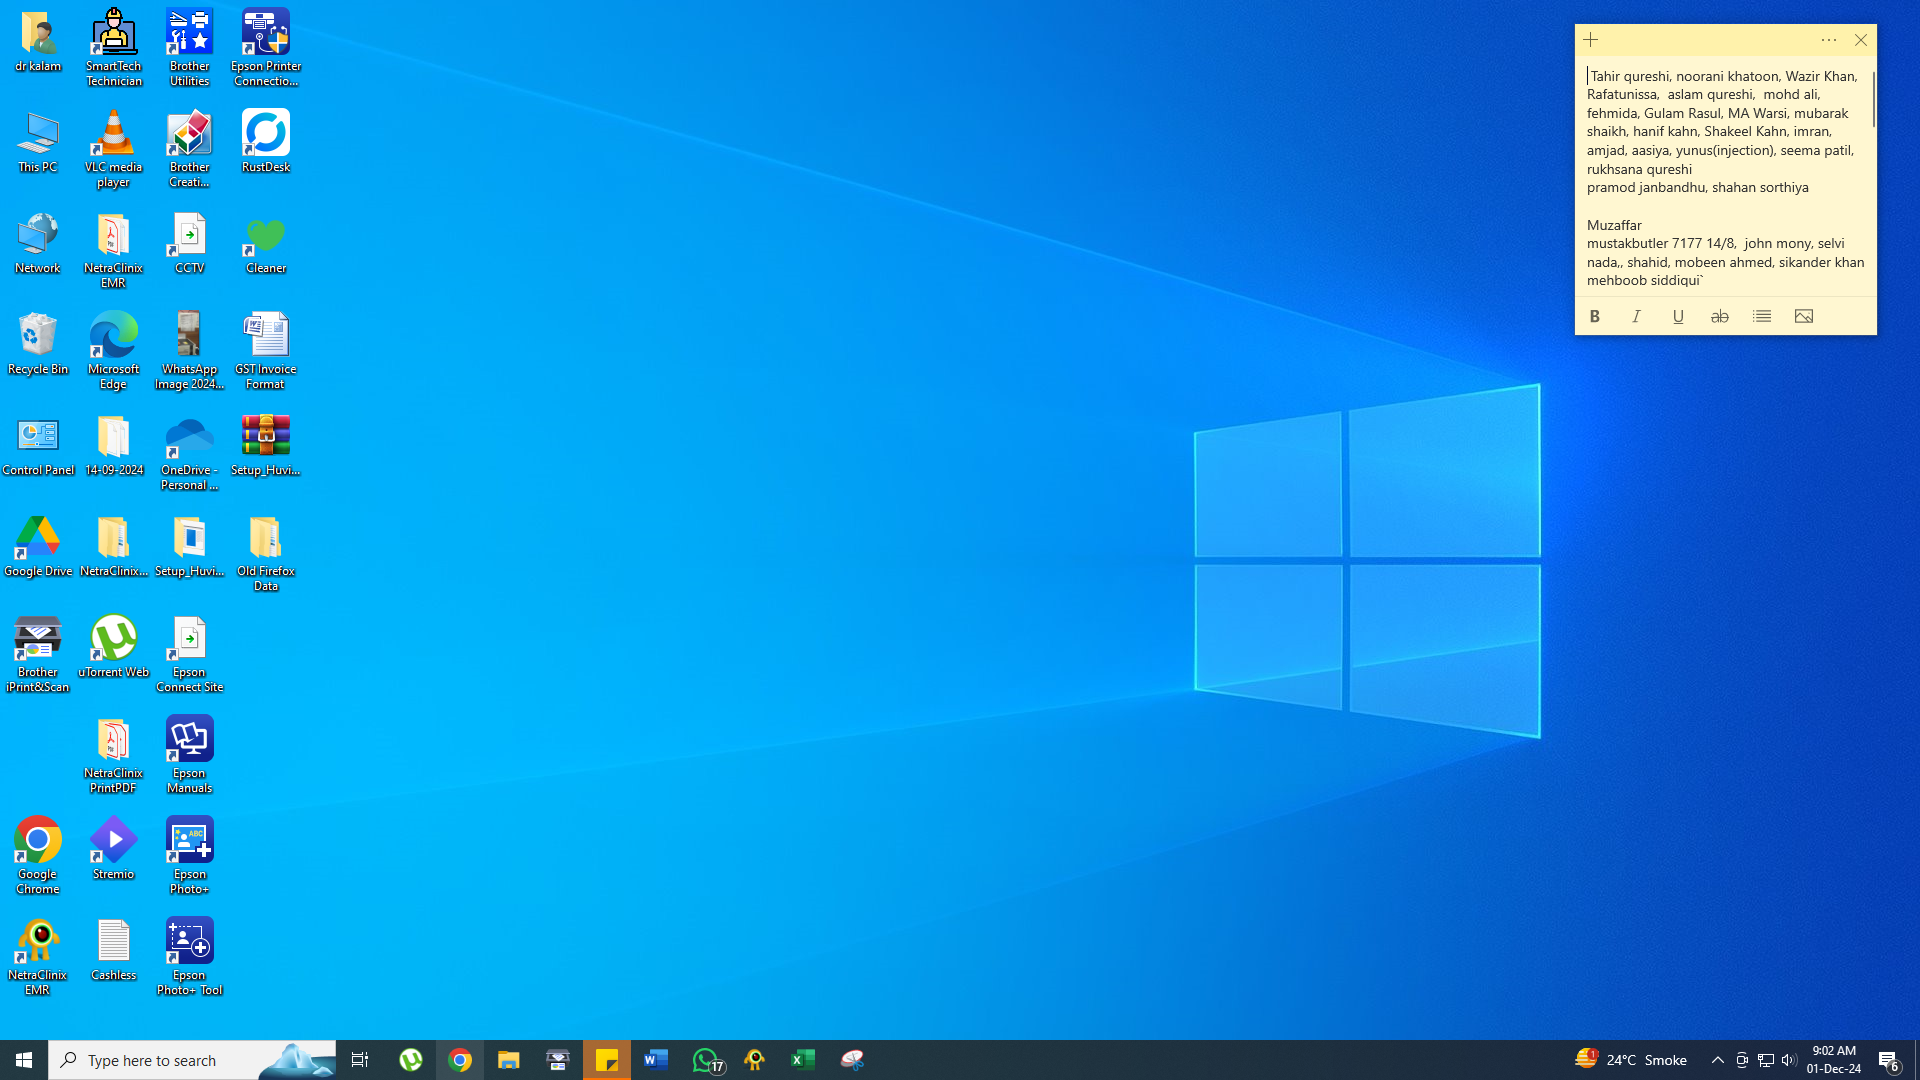This screenshot has width=1920, height=1080.
Task: Toggle bold formatting in sticky note
Action: [x=1595, y=316]
